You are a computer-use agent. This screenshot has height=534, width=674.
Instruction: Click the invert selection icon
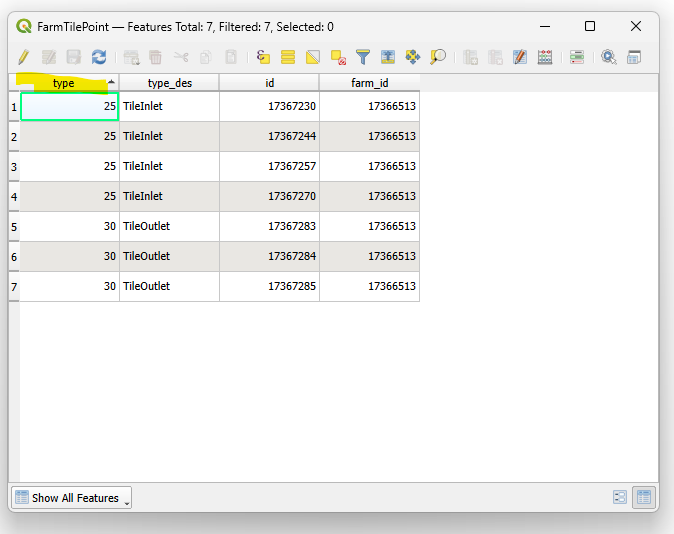point(313,57)
